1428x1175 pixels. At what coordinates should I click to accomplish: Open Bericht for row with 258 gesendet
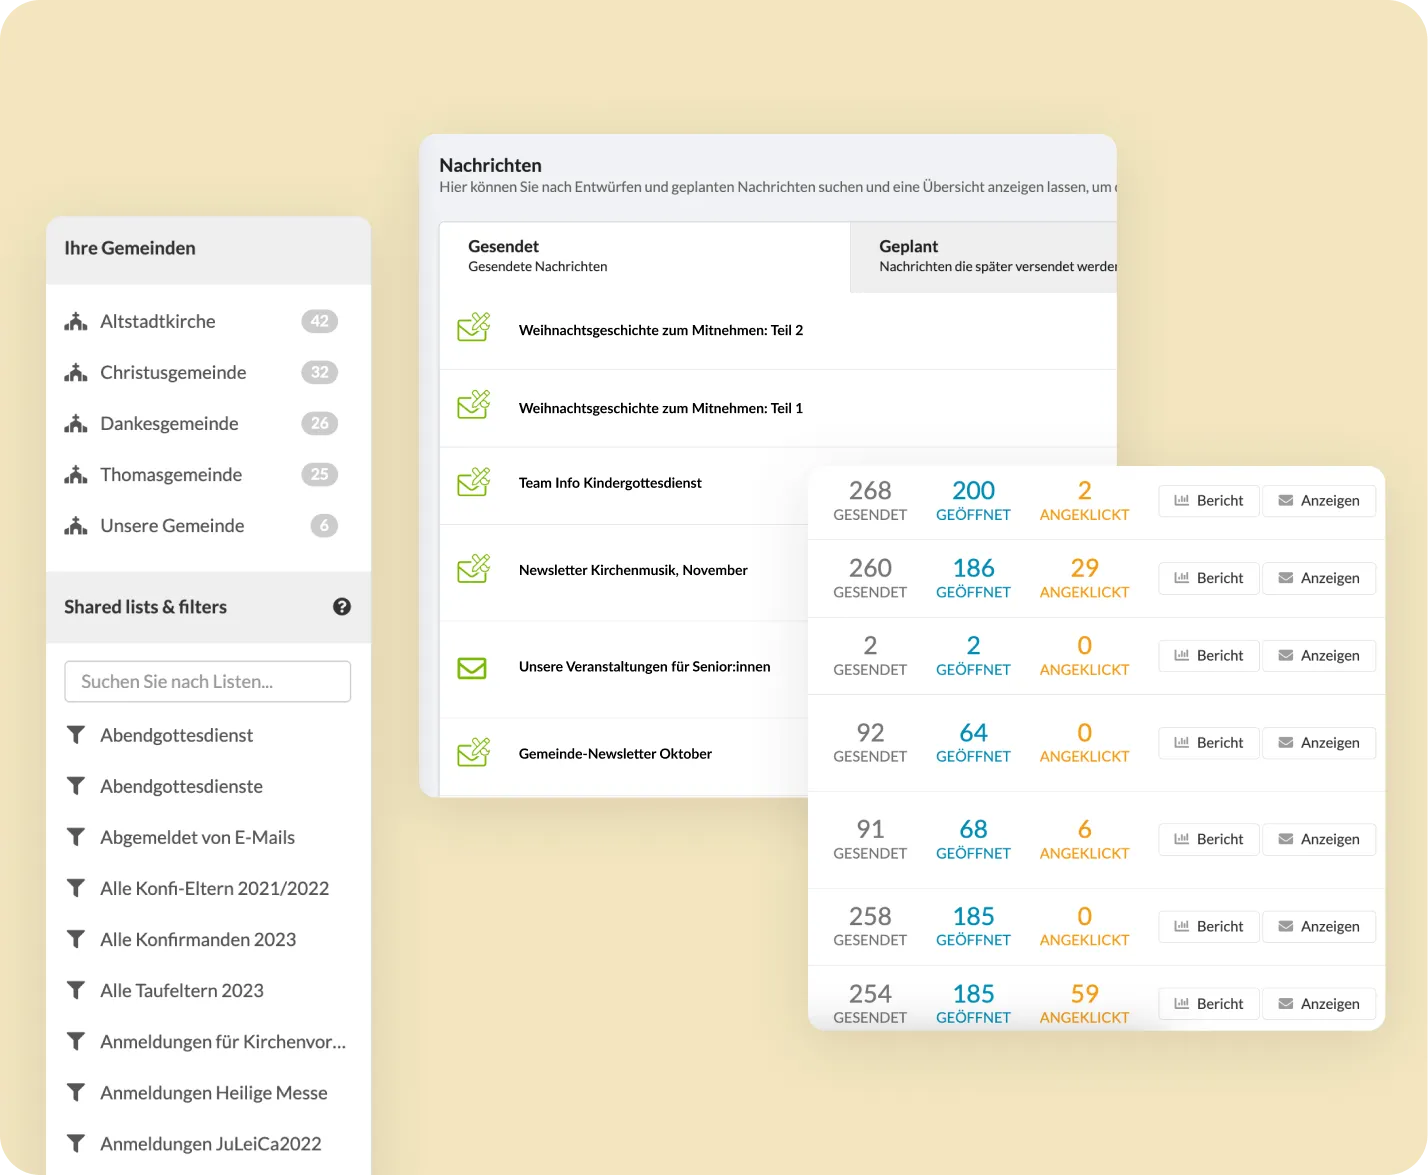1209,927
